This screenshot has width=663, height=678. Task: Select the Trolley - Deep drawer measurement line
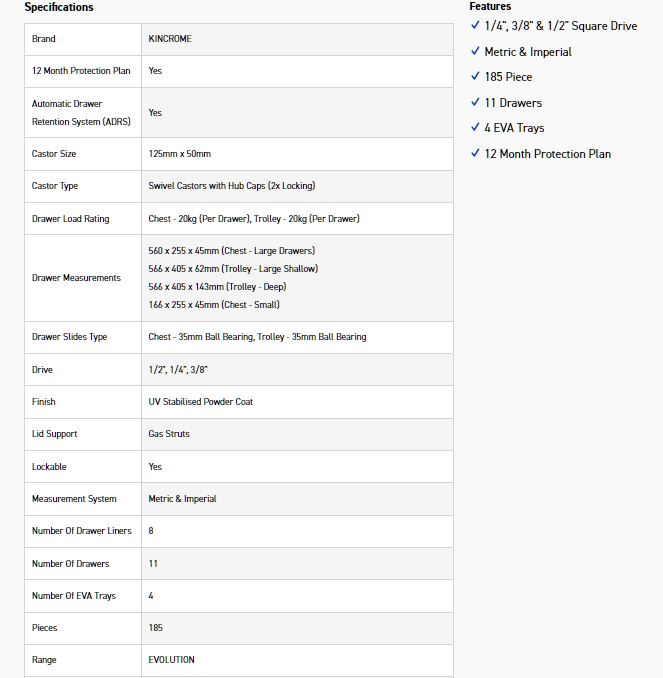(x=218, y=287)
